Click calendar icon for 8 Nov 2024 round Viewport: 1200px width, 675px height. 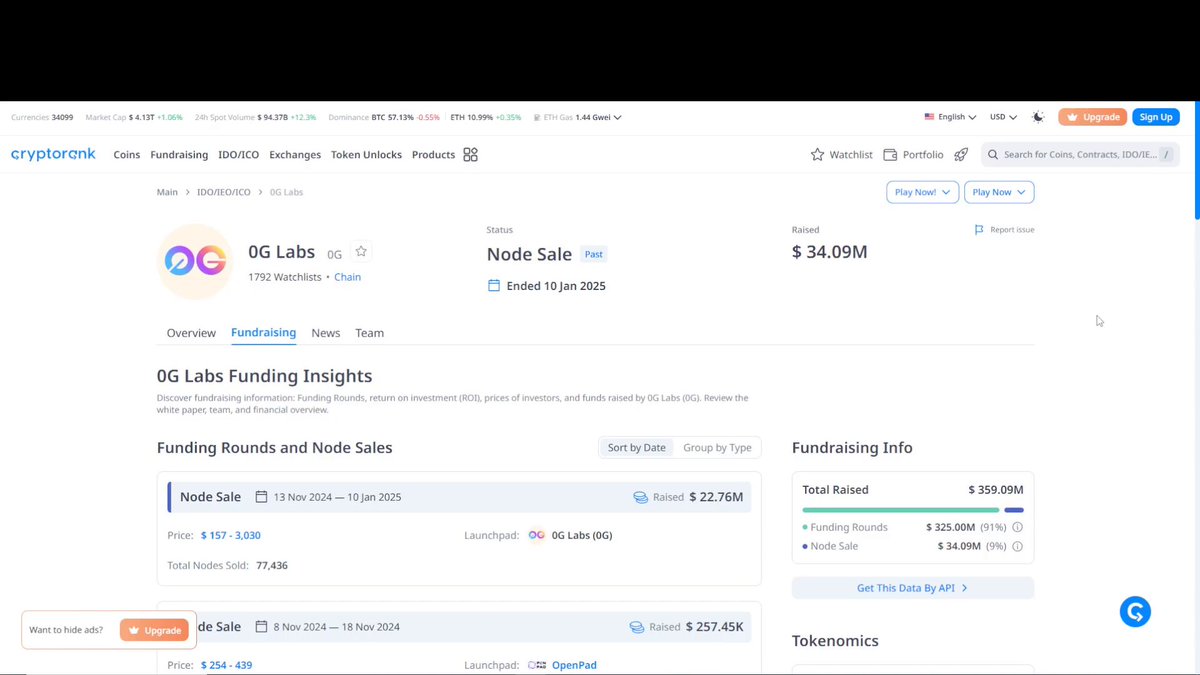tap(262, 627)
